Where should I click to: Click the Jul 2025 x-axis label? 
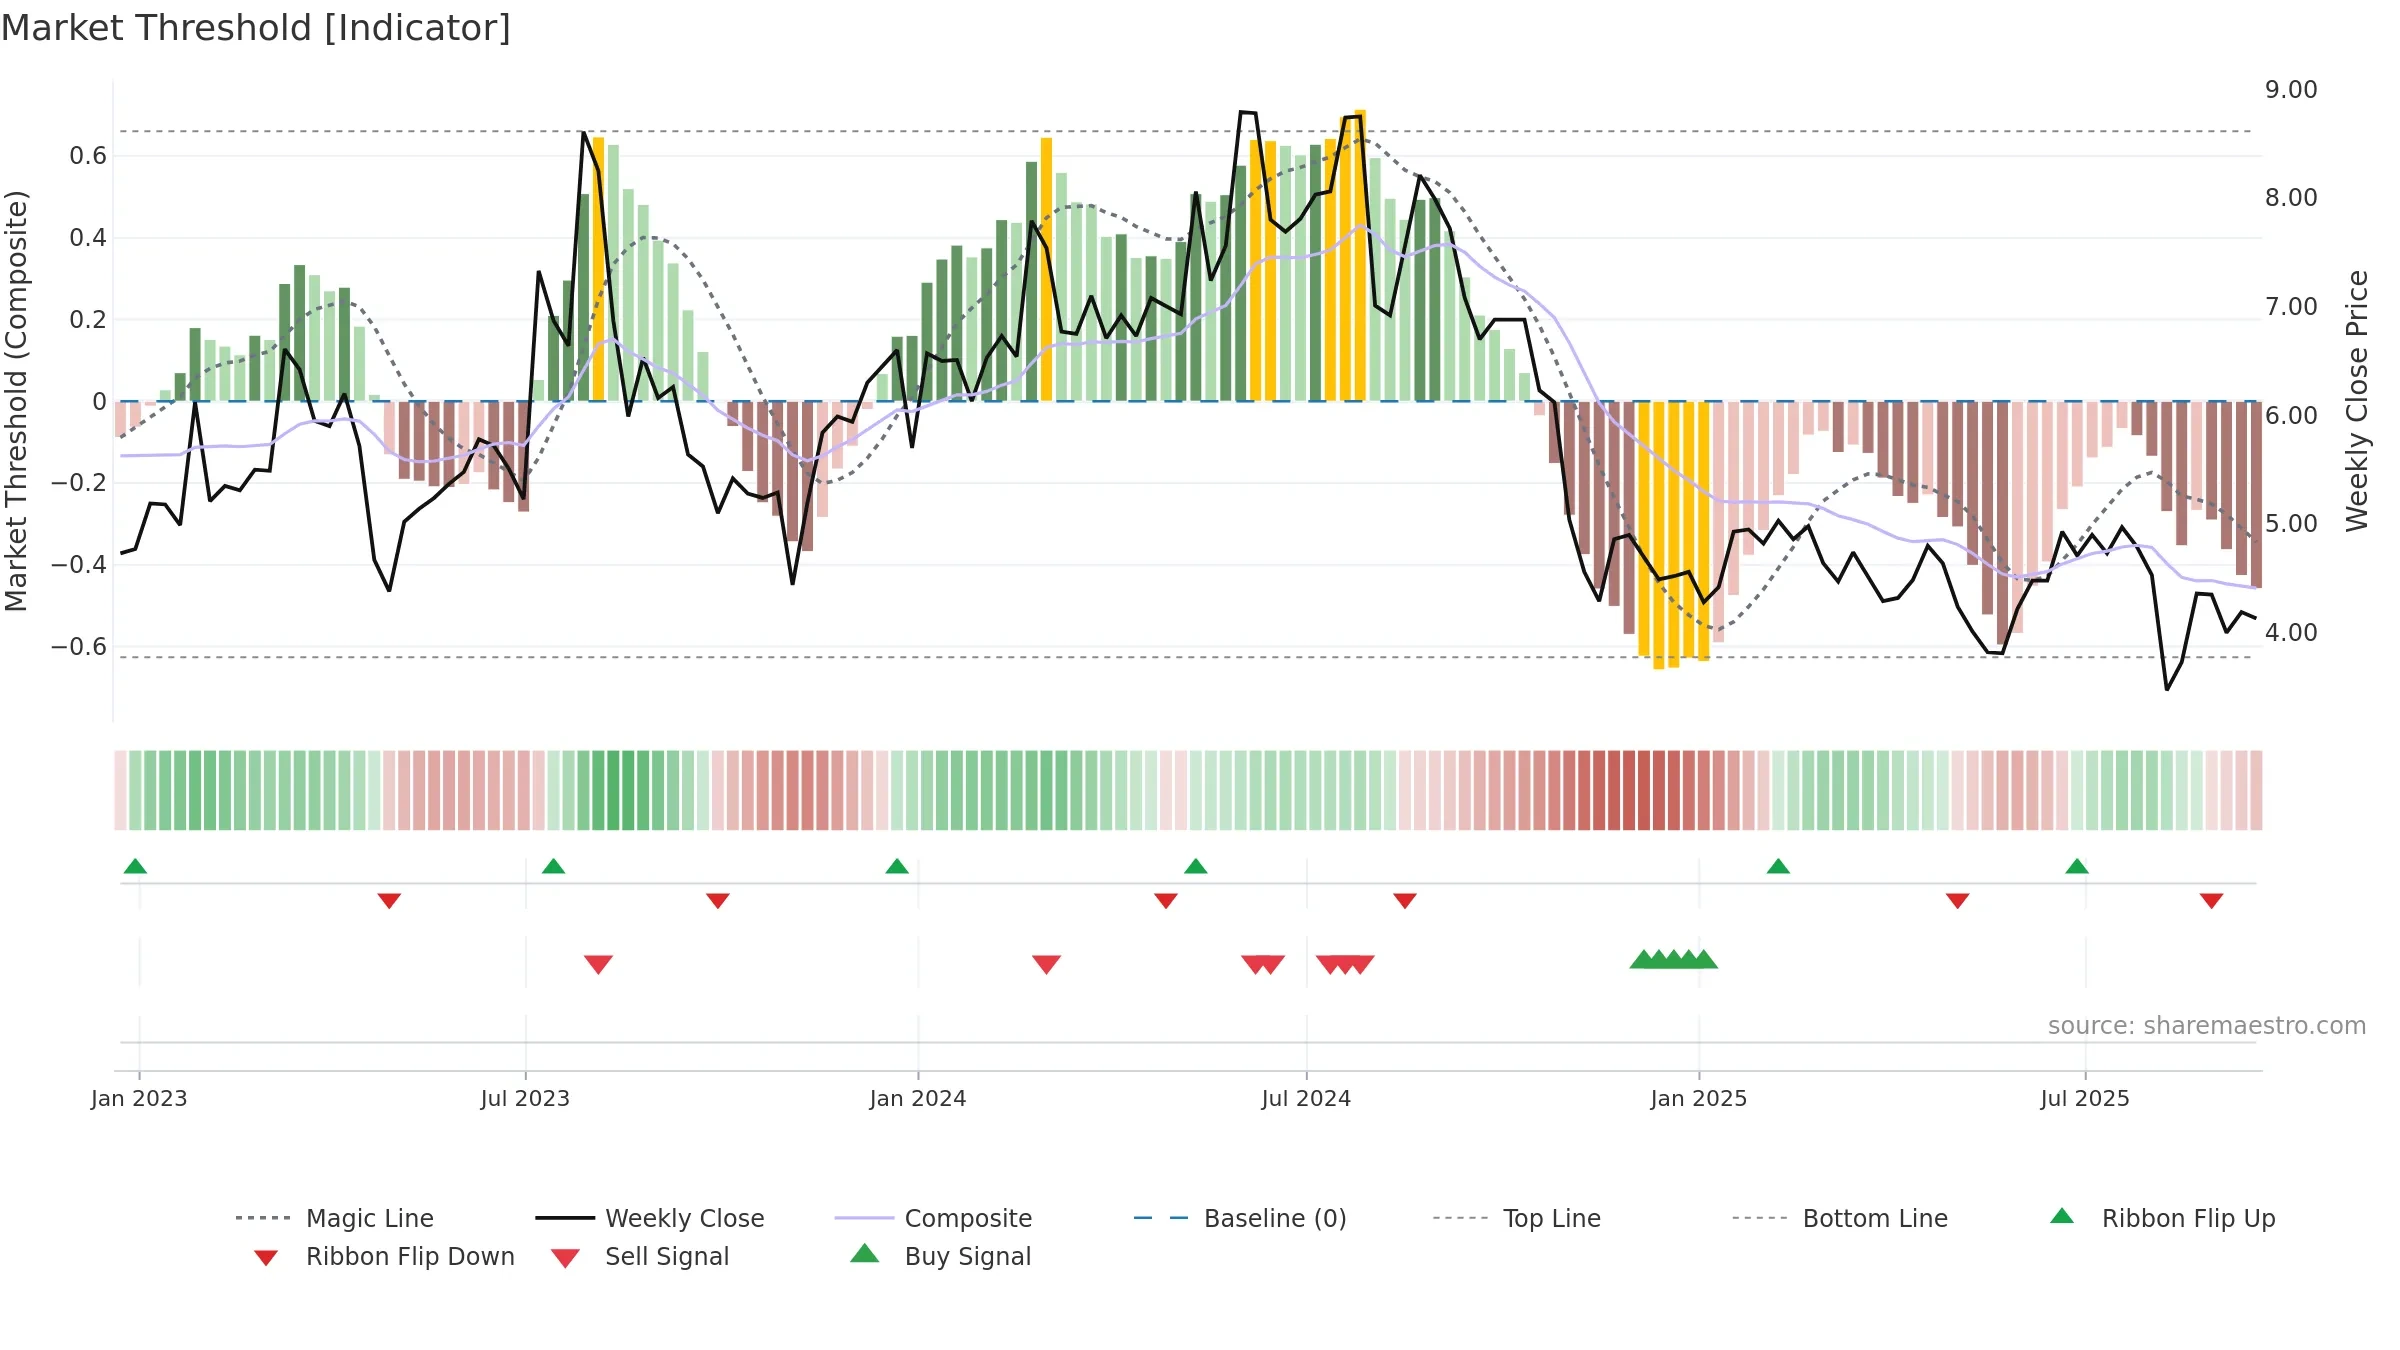(2085, 1099)
